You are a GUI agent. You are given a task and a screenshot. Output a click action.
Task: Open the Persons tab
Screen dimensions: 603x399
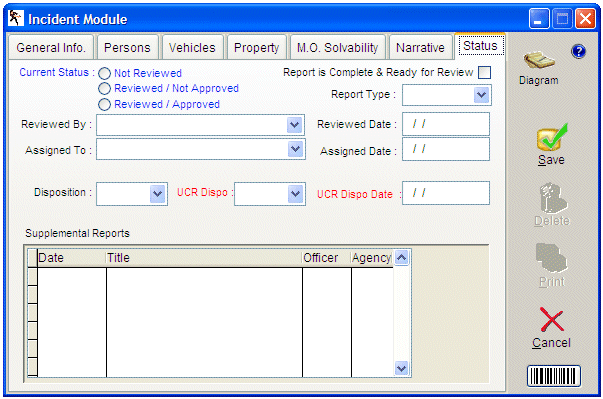(x=127, y=48)
